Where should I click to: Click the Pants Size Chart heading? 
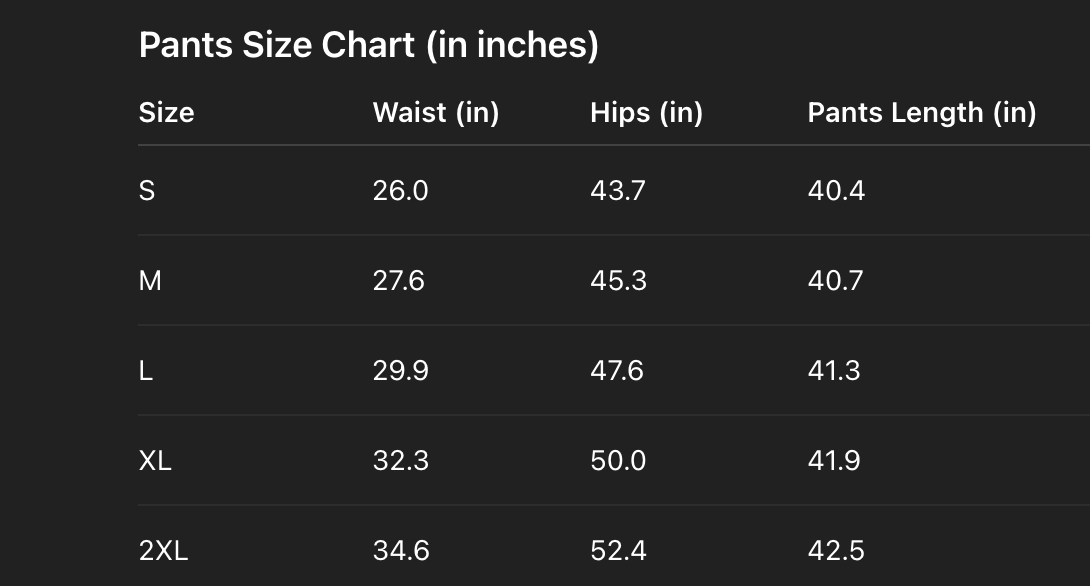coord(368,45)
